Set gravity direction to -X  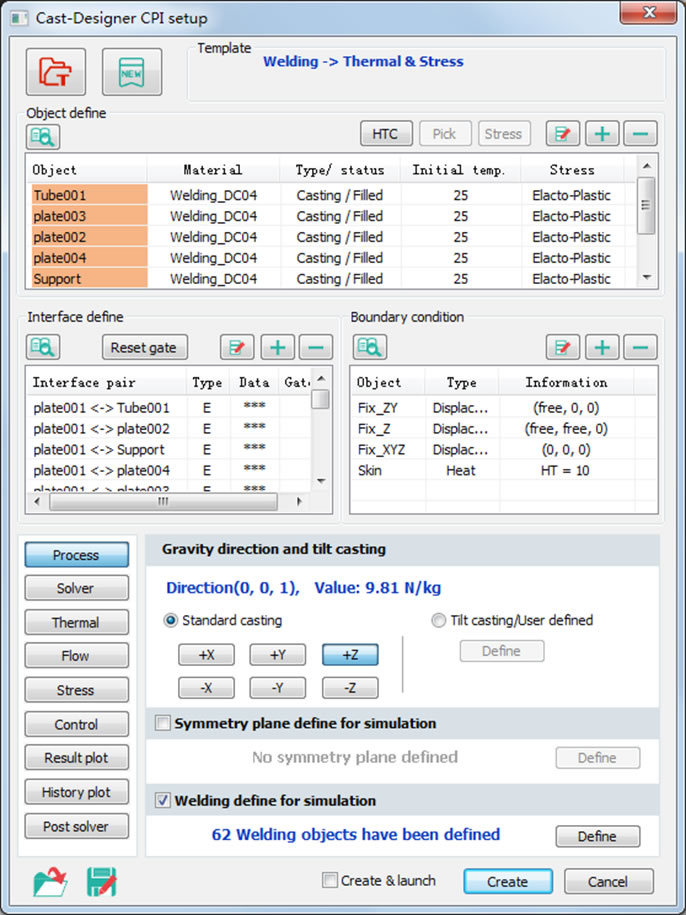click(x=206, y=688)
